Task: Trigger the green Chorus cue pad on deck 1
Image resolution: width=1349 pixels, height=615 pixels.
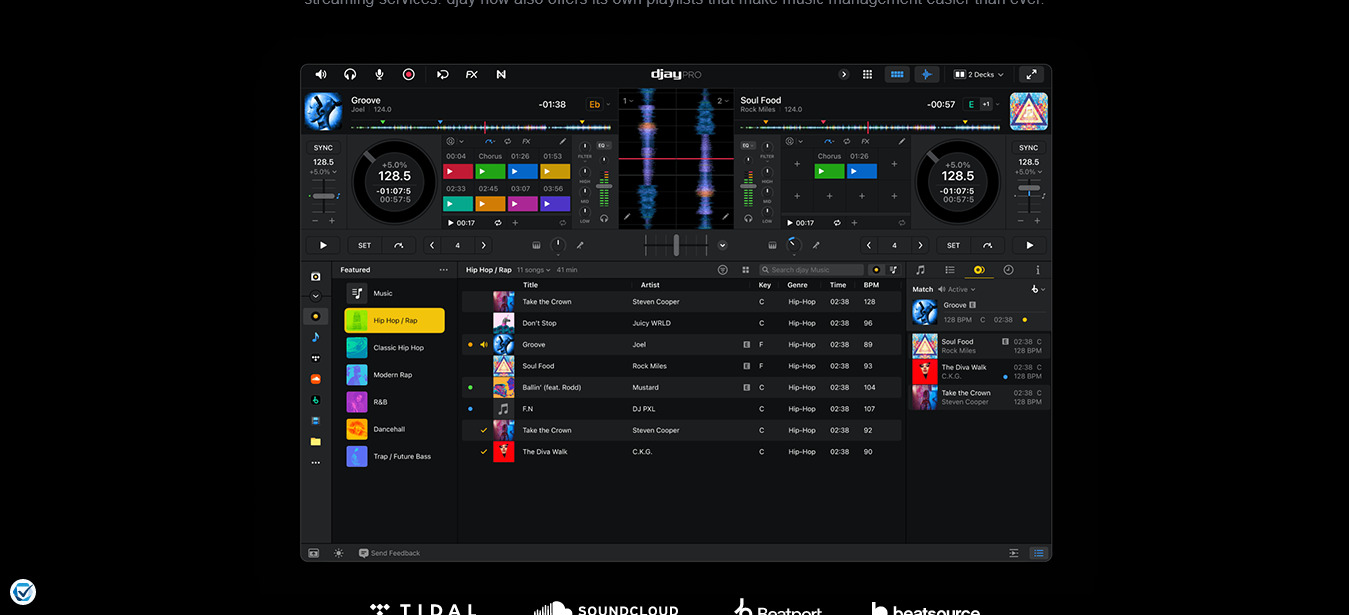Action: click(x=490, y=171)
